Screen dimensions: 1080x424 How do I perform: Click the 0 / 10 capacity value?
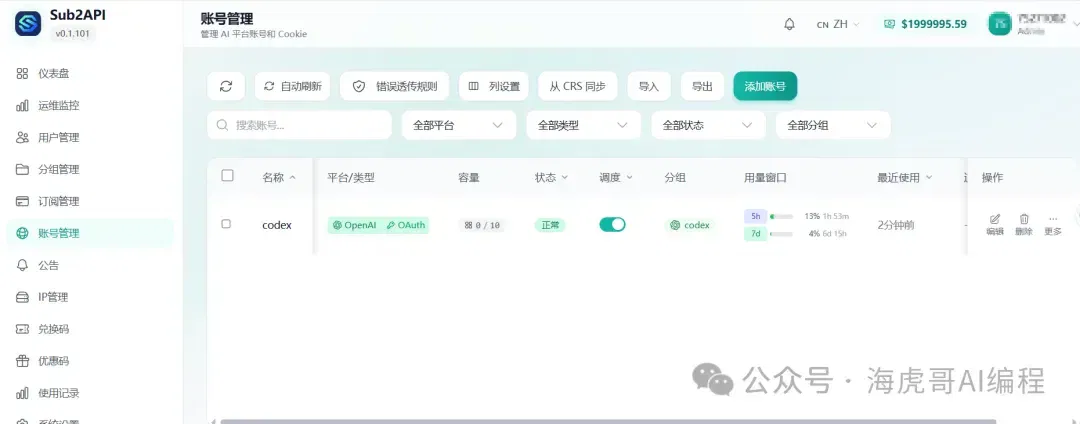tap(482, 224)
